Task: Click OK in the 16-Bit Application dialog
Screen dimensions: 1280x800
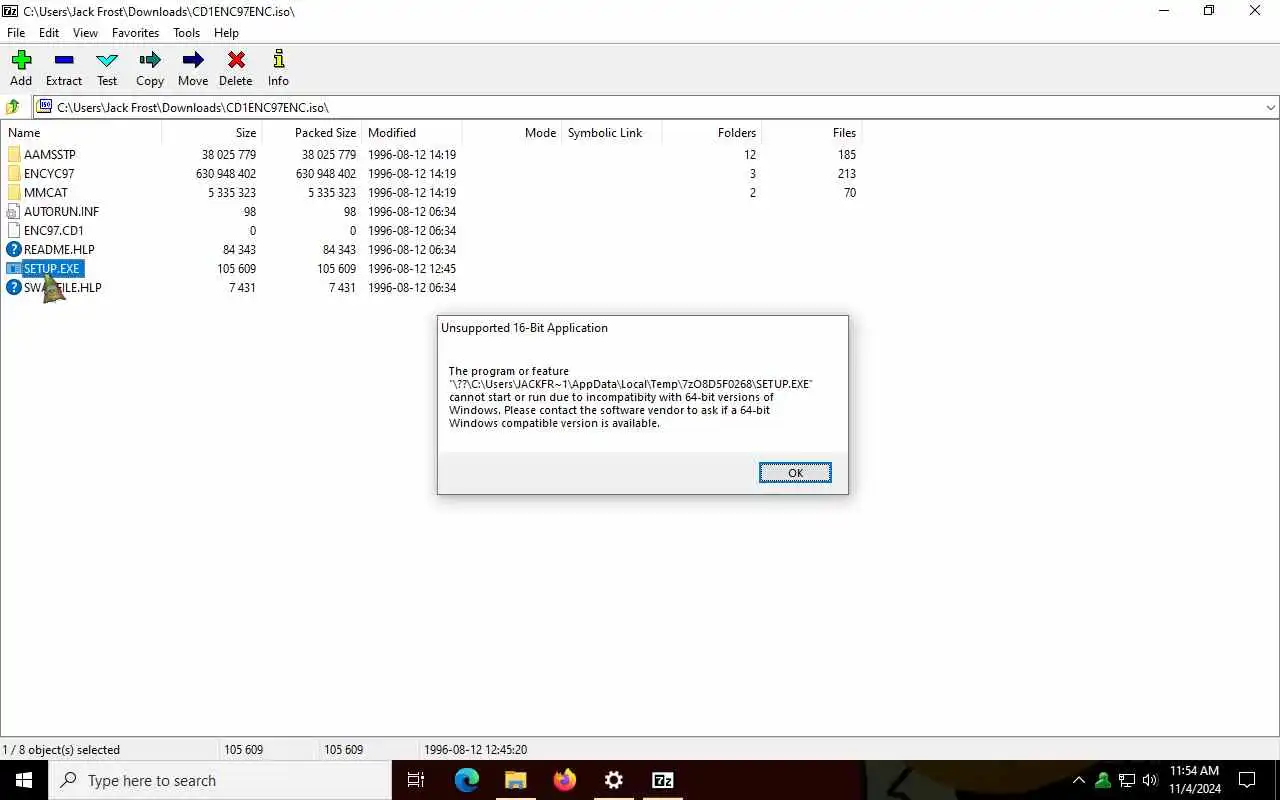Action: tap(795, 473)
